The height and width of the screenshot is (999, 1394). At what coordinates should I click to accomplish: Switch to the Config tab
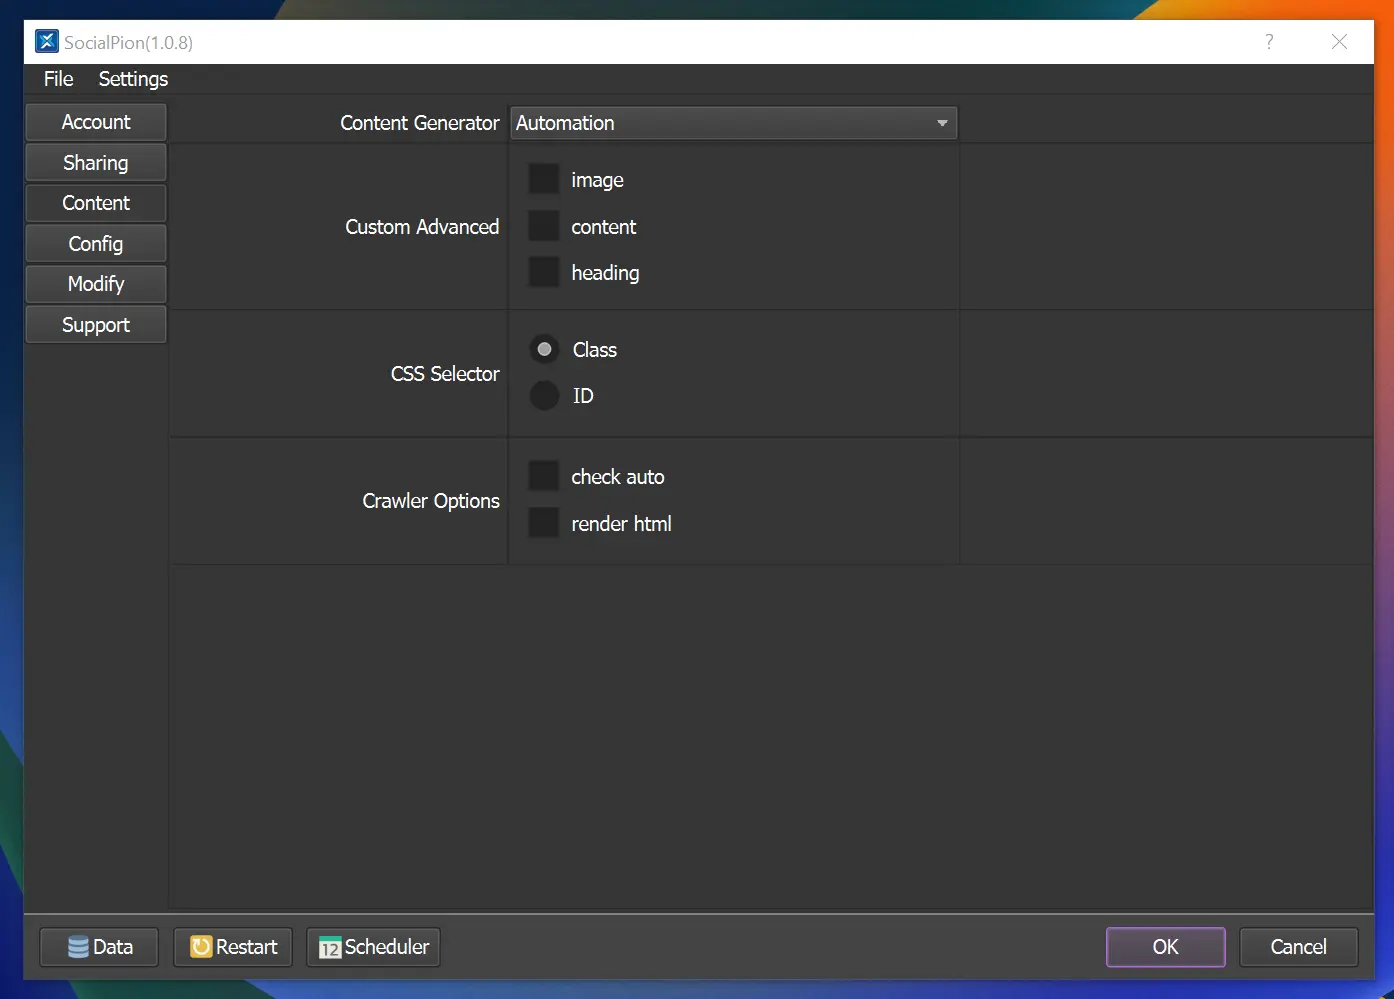coord(96,244)
